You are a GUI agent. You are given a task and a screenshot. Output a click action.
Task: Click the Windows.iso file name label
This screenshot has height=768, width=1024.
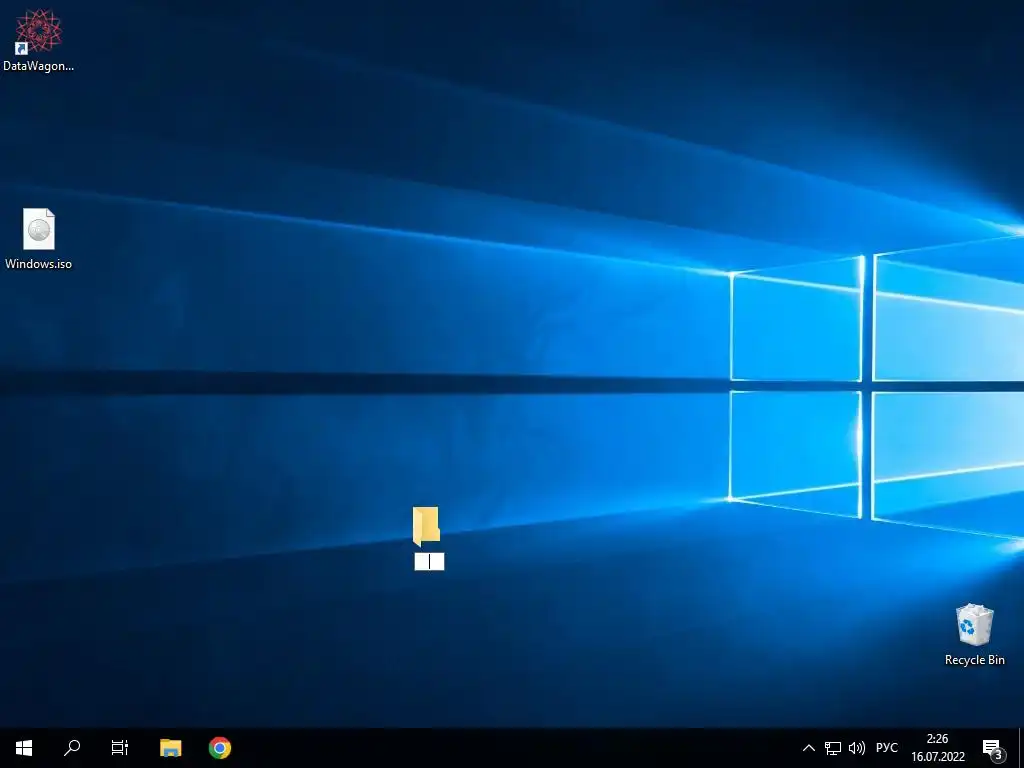click(x=39, y=264)
